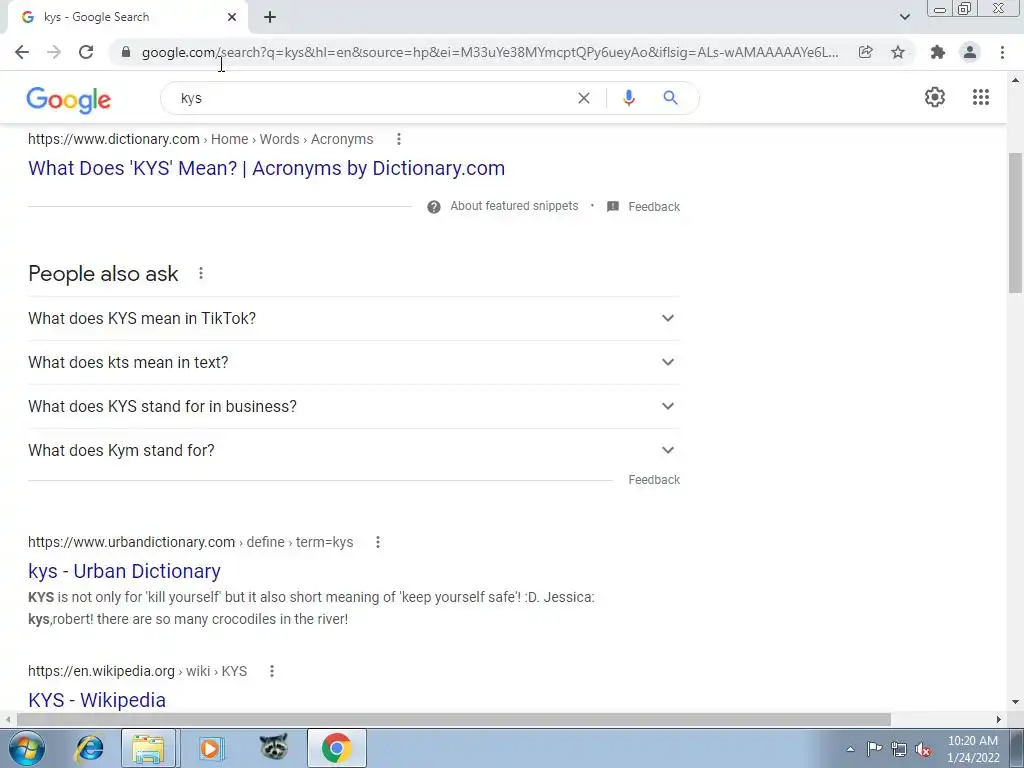Open the Chrome profile avatar

[970, 52]
